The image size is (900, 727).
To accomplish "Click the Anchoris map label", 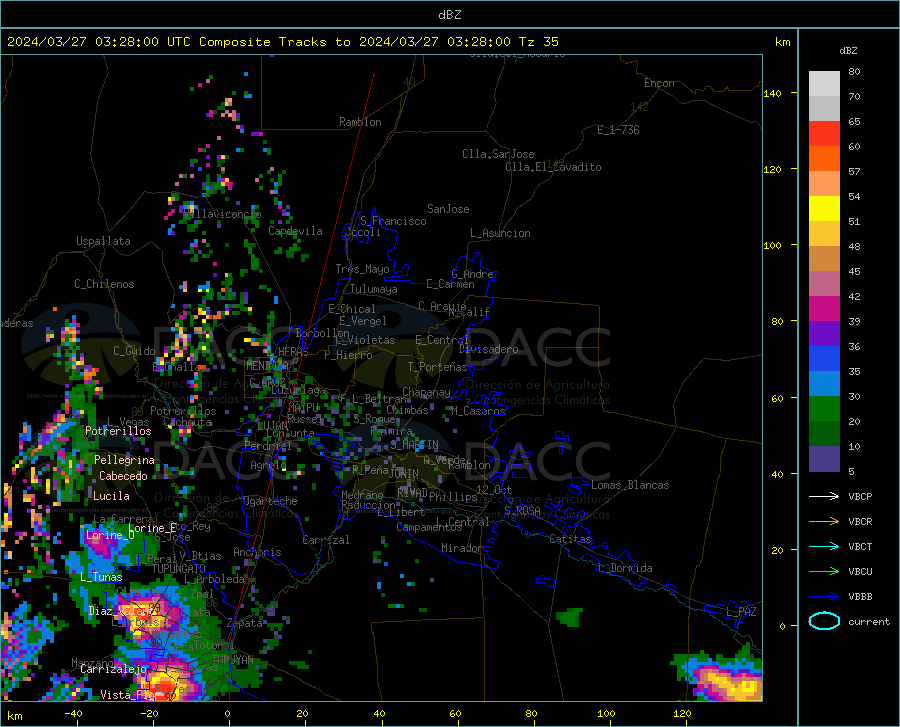I will 257,552.
